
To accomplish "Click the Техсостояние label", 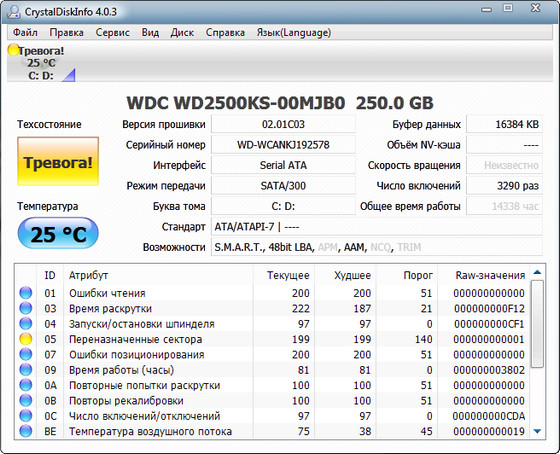I will (x=49, y=124).
